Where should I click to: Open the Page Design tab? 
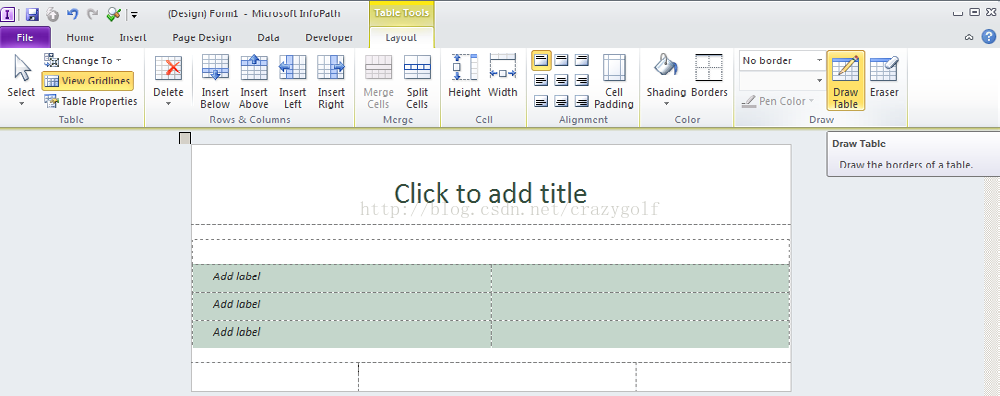point(202,38)
